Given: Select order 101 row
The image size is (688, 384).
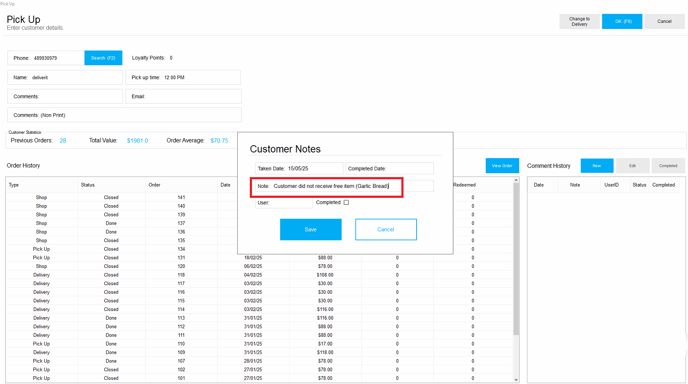Looking at the screenshot, I should [x=259, y=378].
